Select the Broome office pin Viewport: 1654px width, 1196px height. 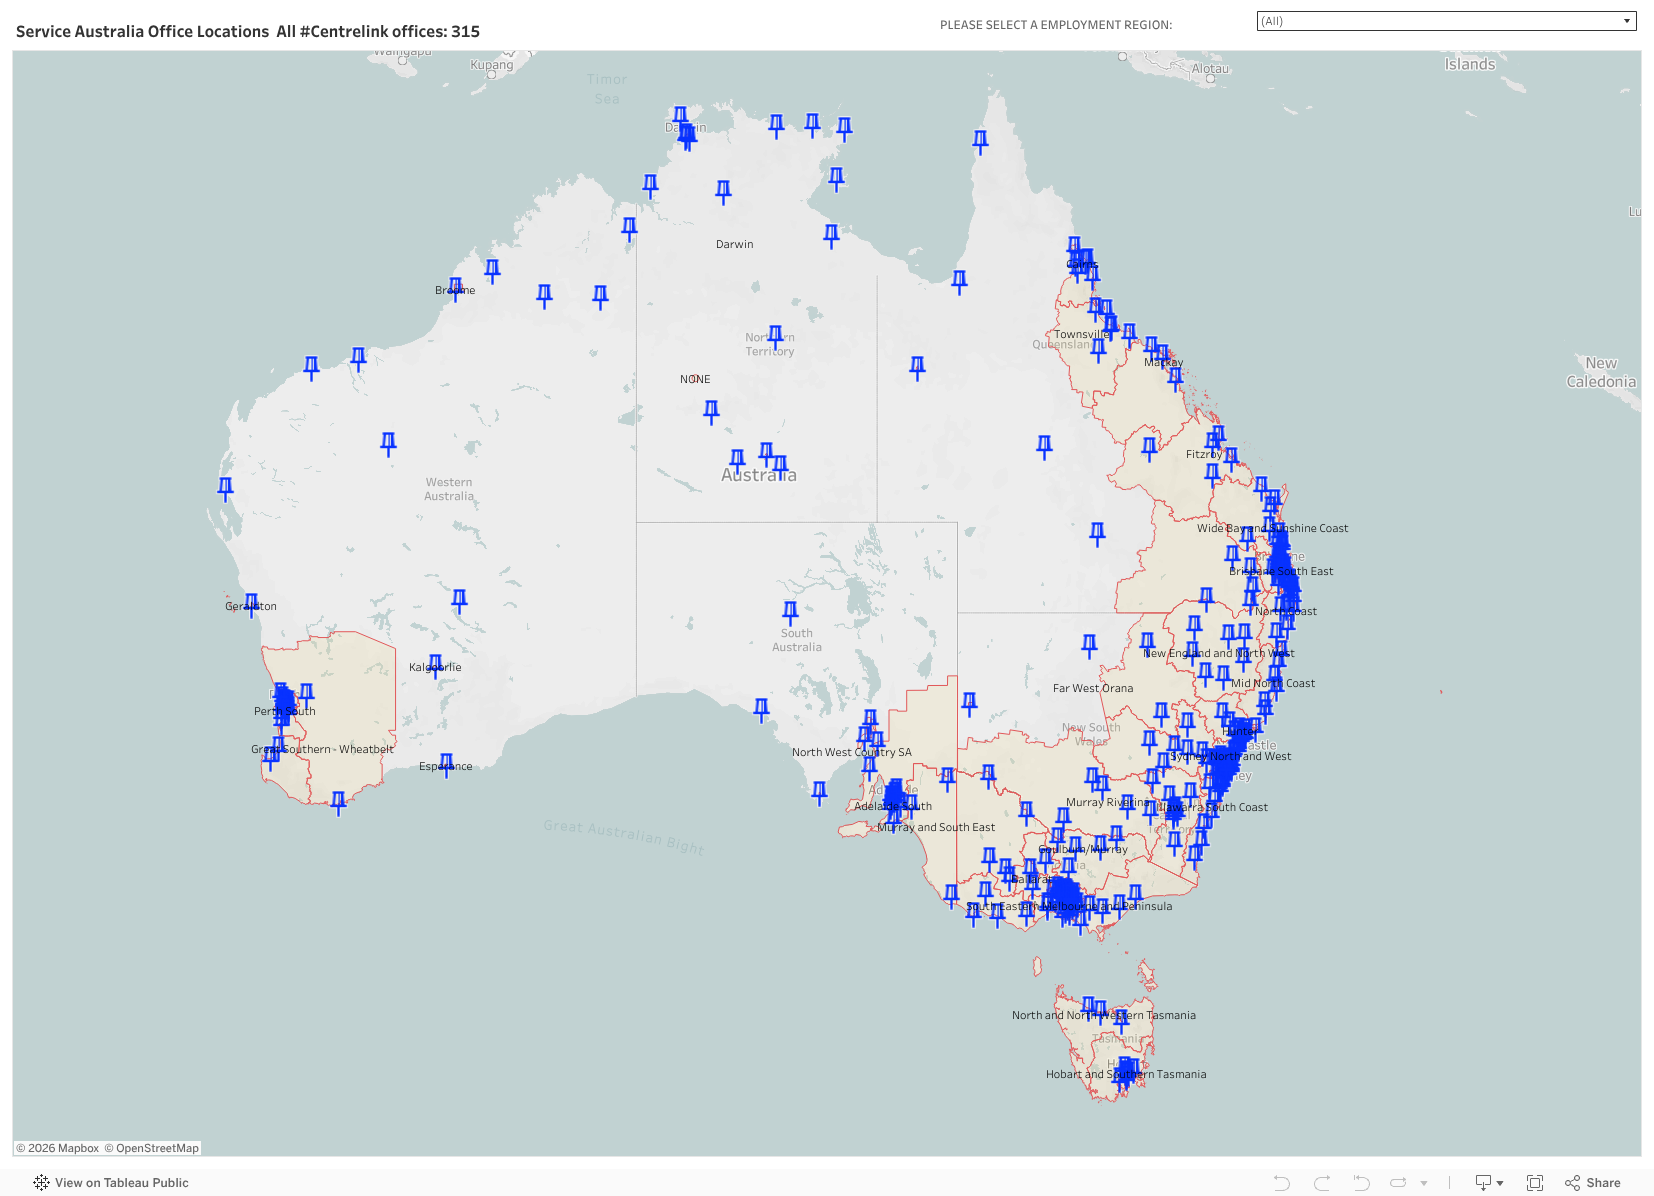click(x=456, y=287)
